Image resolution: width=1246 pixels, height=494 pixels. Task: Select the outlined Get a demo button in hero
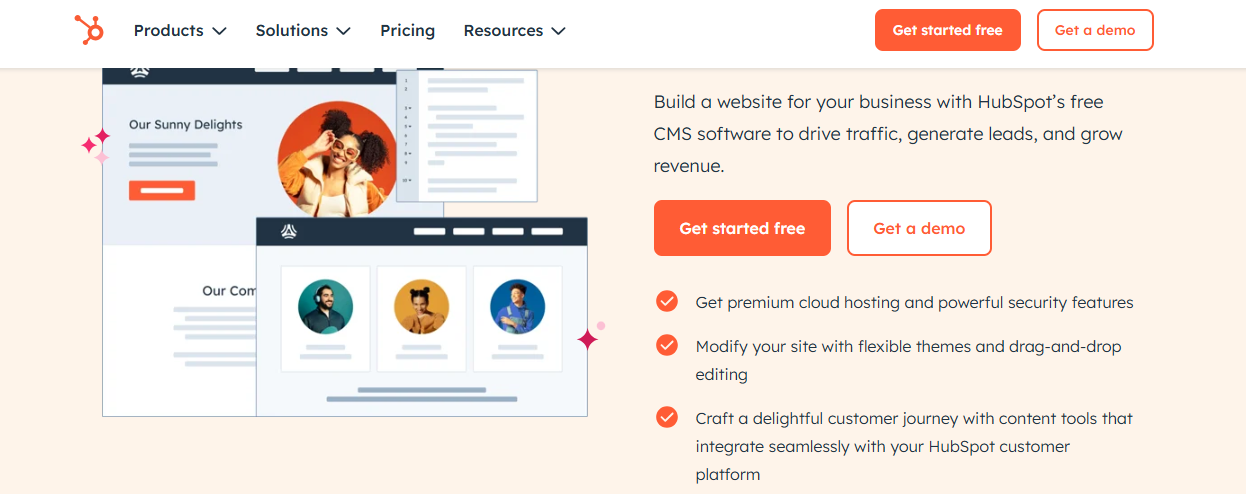919,228
